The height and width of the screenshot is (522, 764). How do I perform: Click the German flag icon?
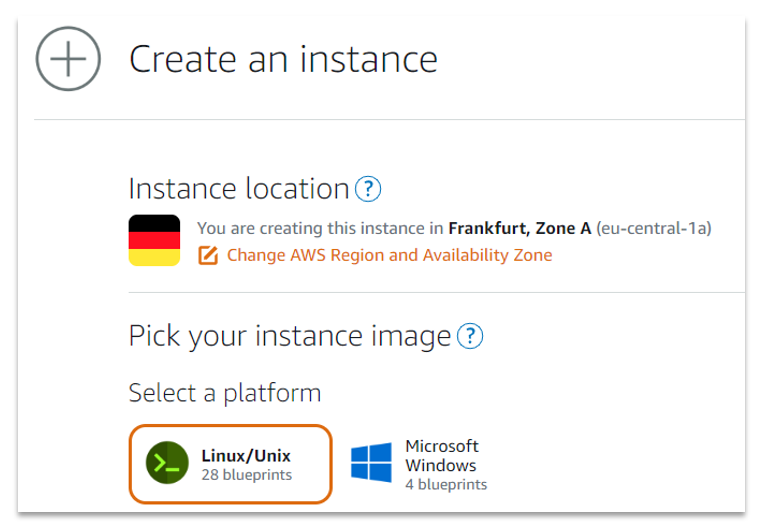pyautogui.click(x=154, y=241)
